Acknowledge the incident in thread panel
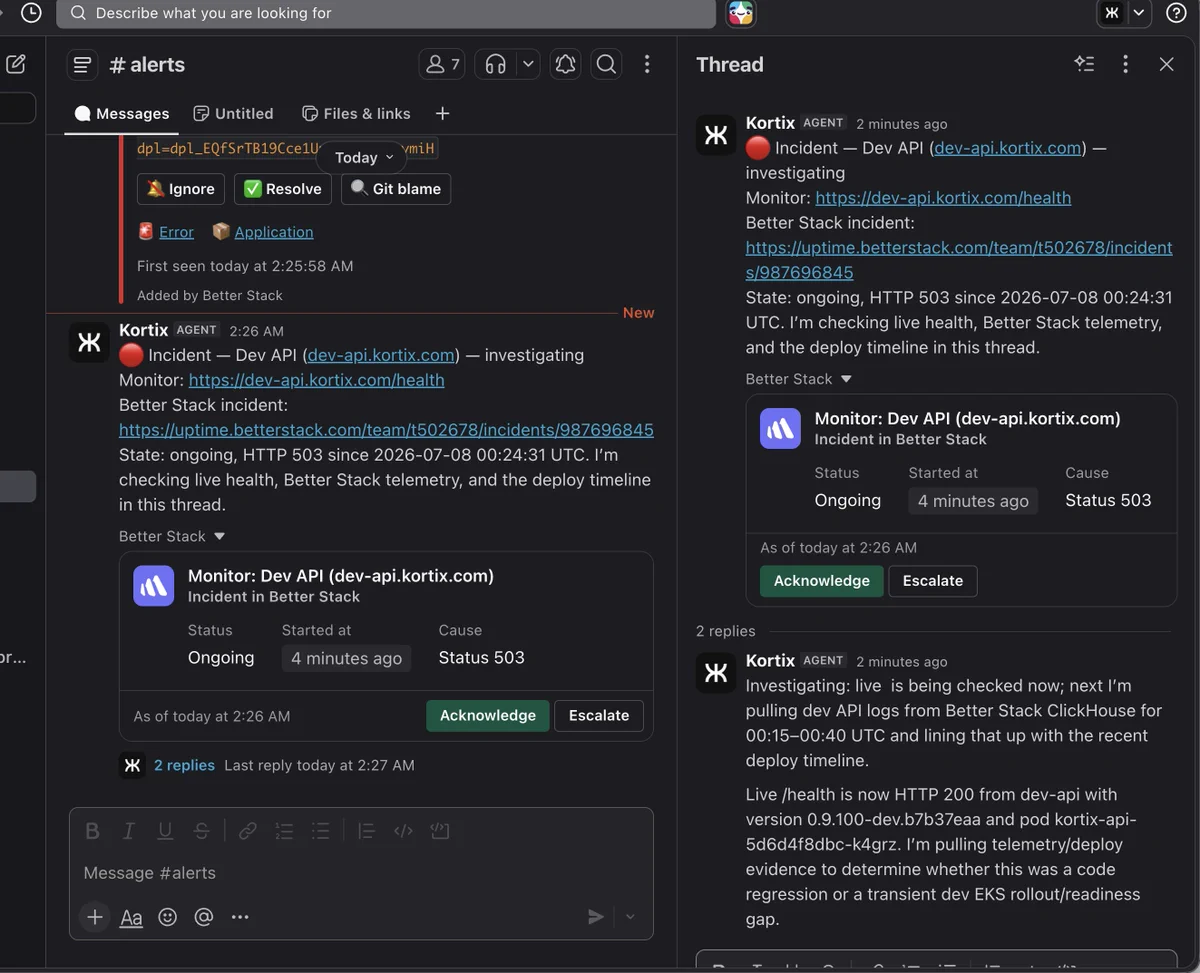This screenshot has height=973, width=1200. click(822, 581)
